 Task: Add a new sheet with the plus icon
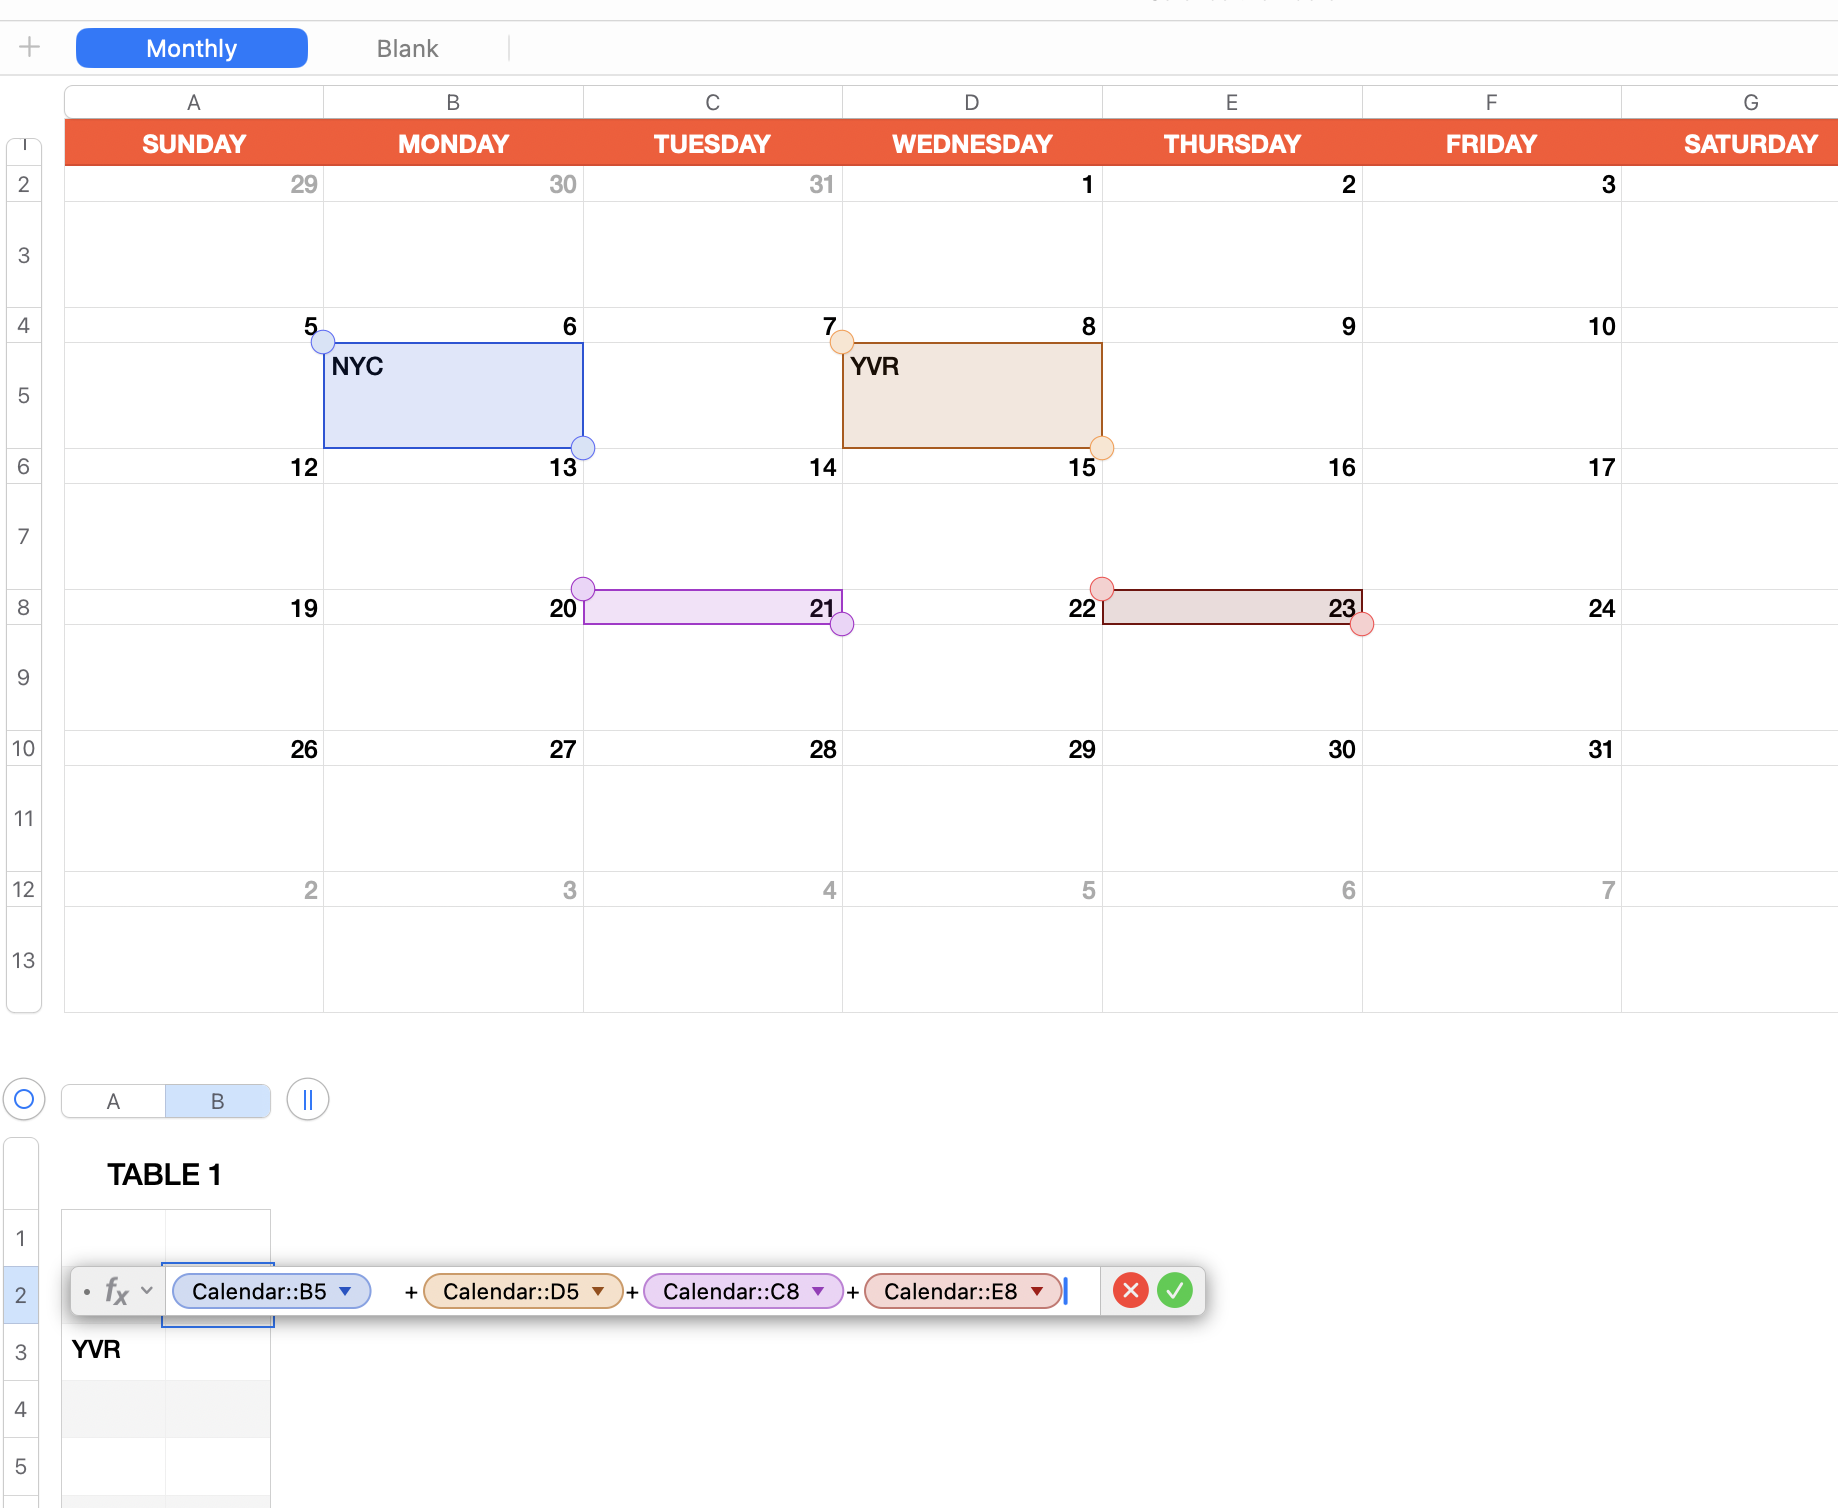(x=30, y=47)
